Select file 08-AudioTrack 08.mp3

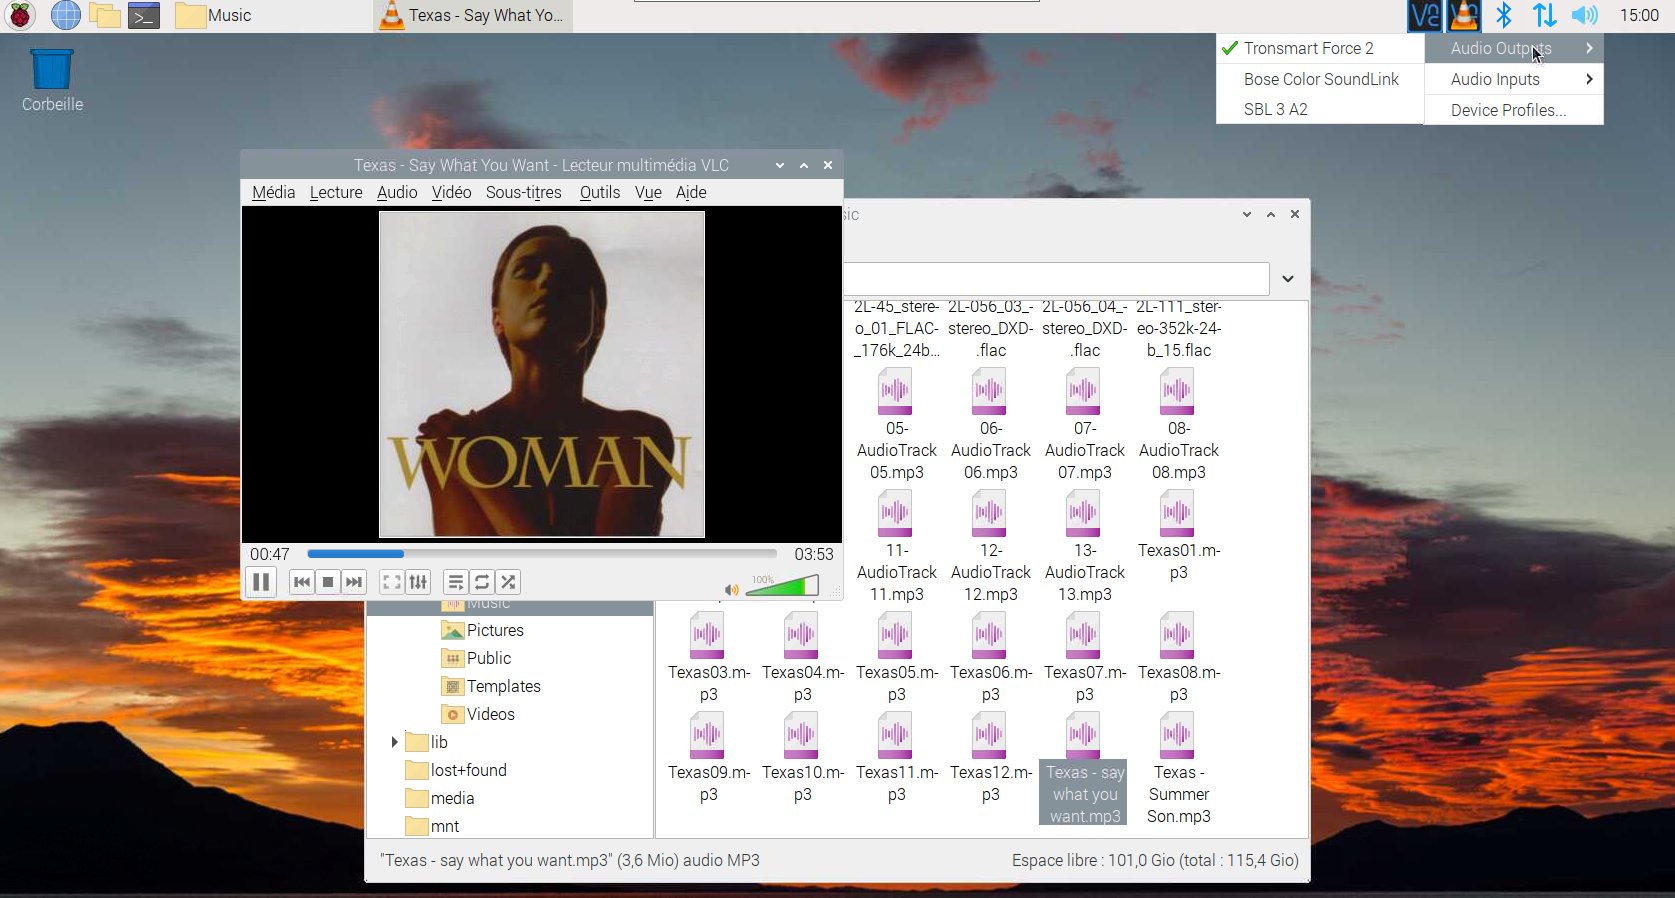tap(1178, 424)
